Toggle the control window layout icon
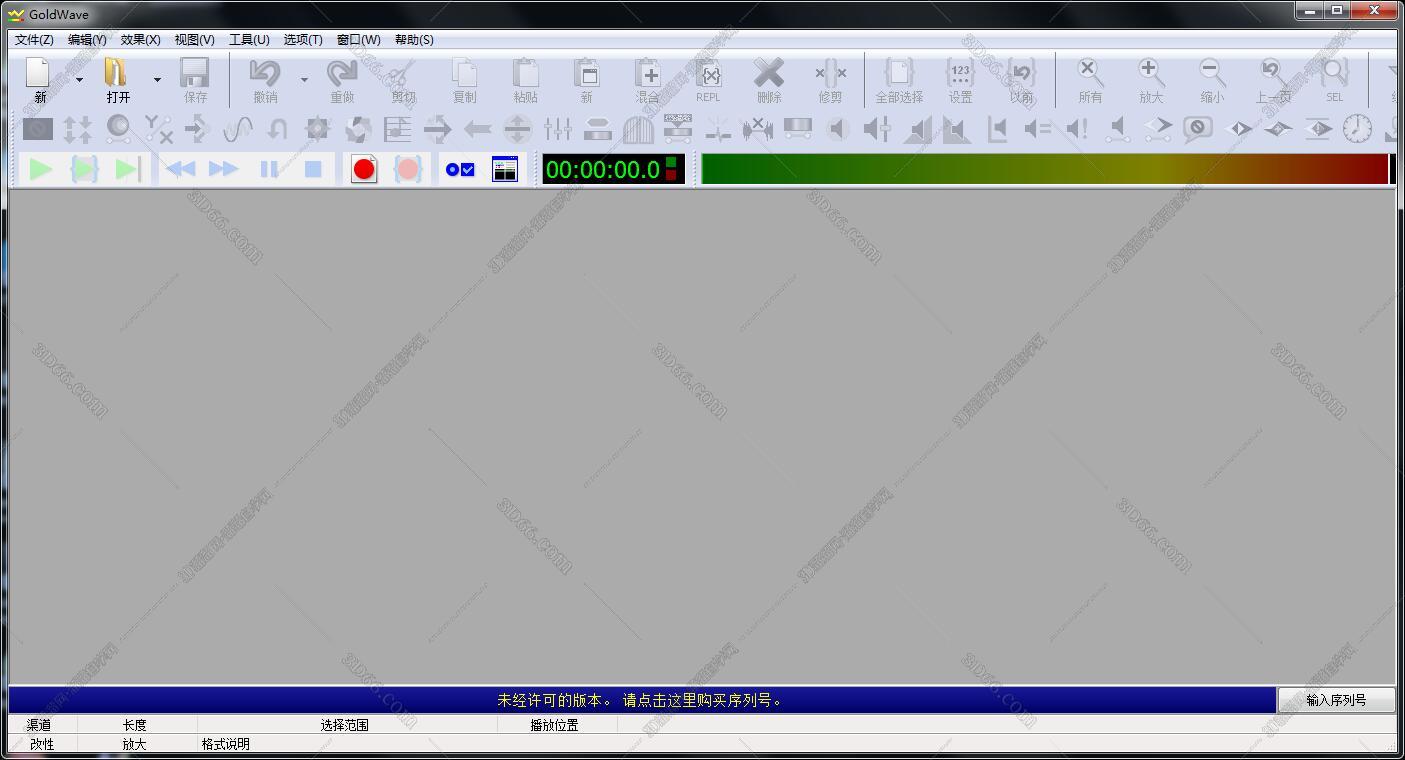 coord(505,169)
